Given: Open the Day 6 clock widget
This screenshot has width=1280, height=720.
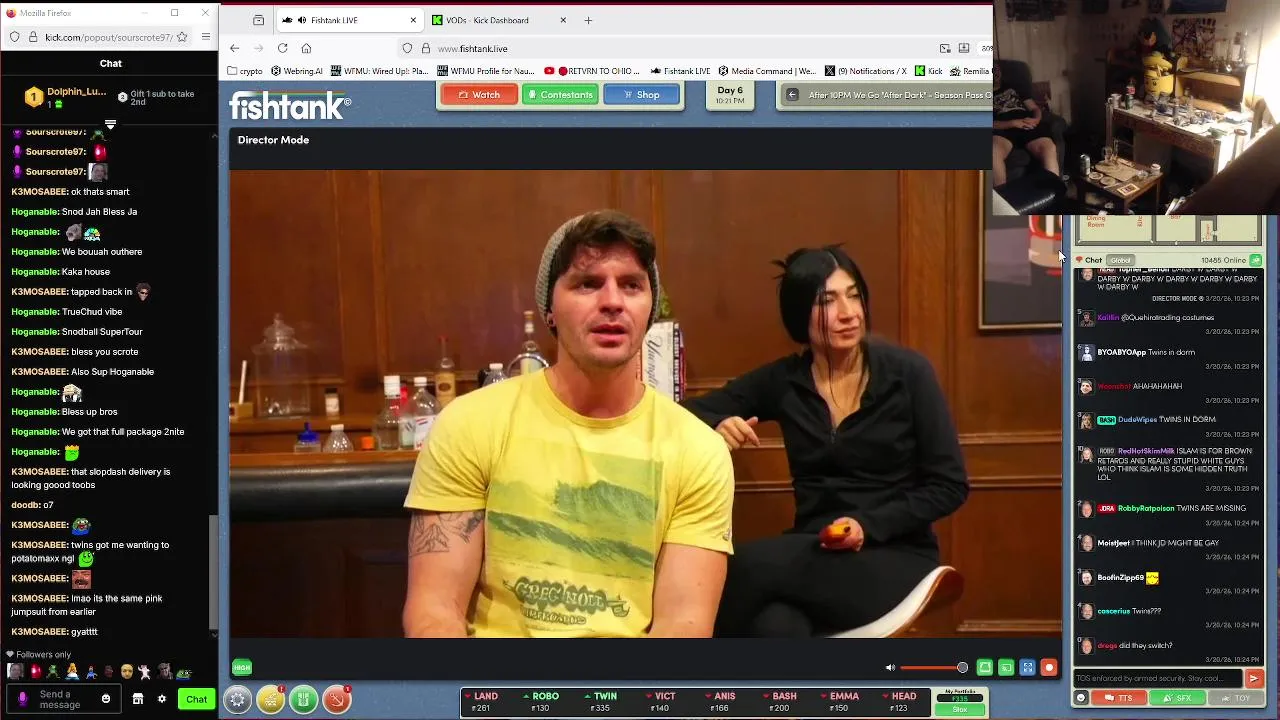Looking at the screenshot, I should (x=730, y=95).
